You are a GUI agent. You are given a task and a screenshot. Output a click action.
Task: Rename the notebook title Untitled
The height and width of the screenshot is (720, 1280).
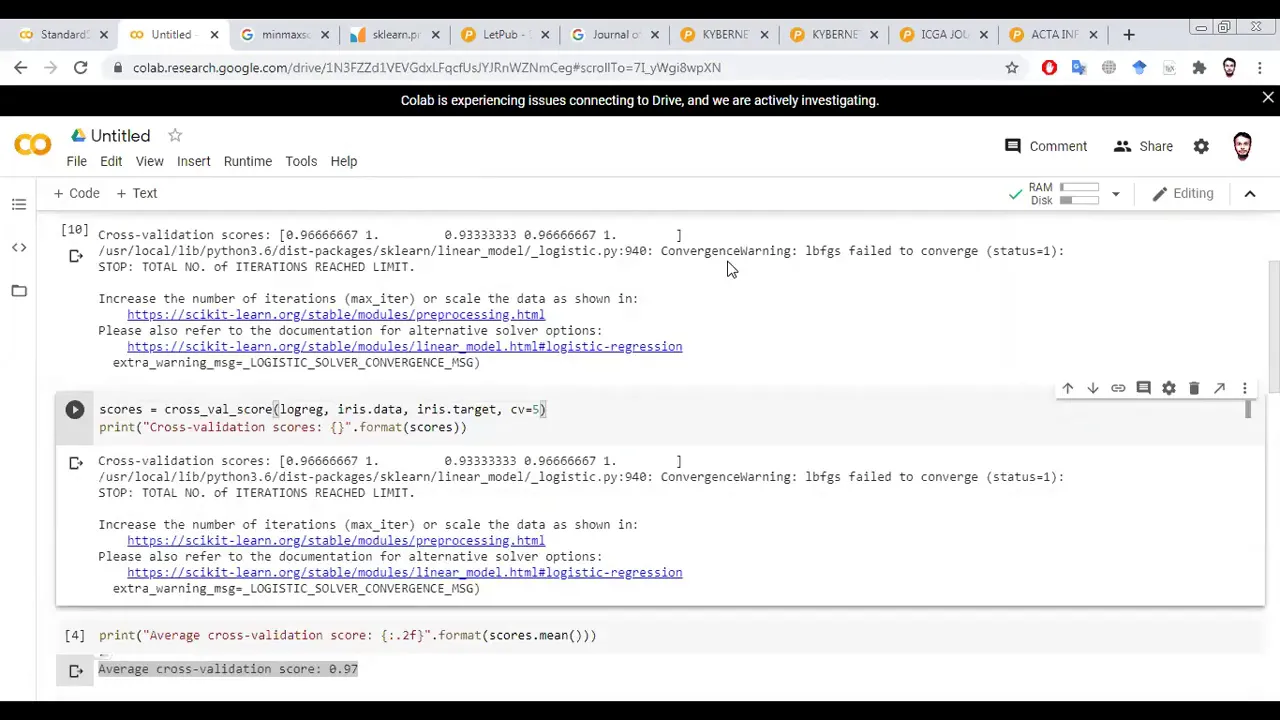(x=120, y=136)
